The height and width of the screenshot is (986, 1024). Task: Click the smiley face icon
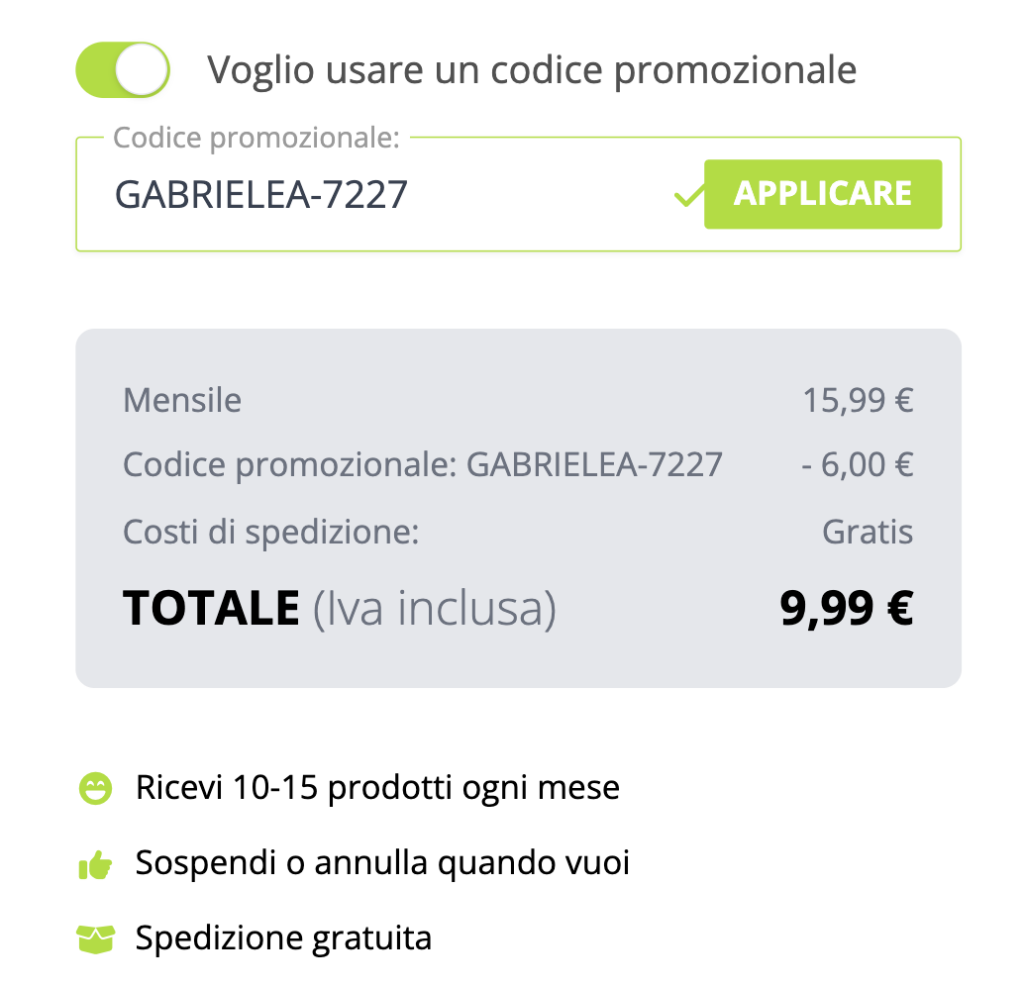[x=96, y=789]
